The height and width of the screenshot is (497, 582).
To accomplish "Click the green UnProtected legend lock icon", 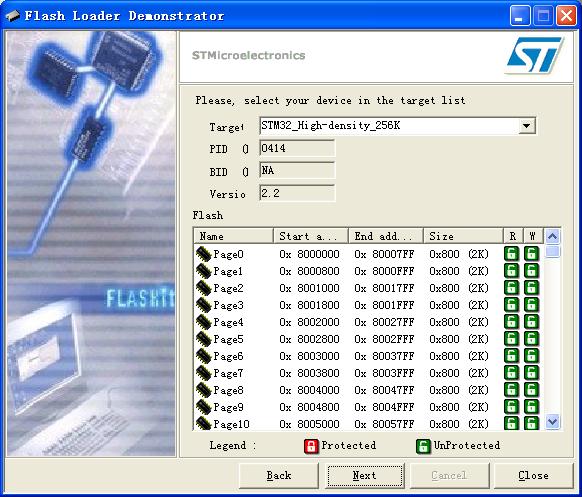I will (x=423, y=446).
